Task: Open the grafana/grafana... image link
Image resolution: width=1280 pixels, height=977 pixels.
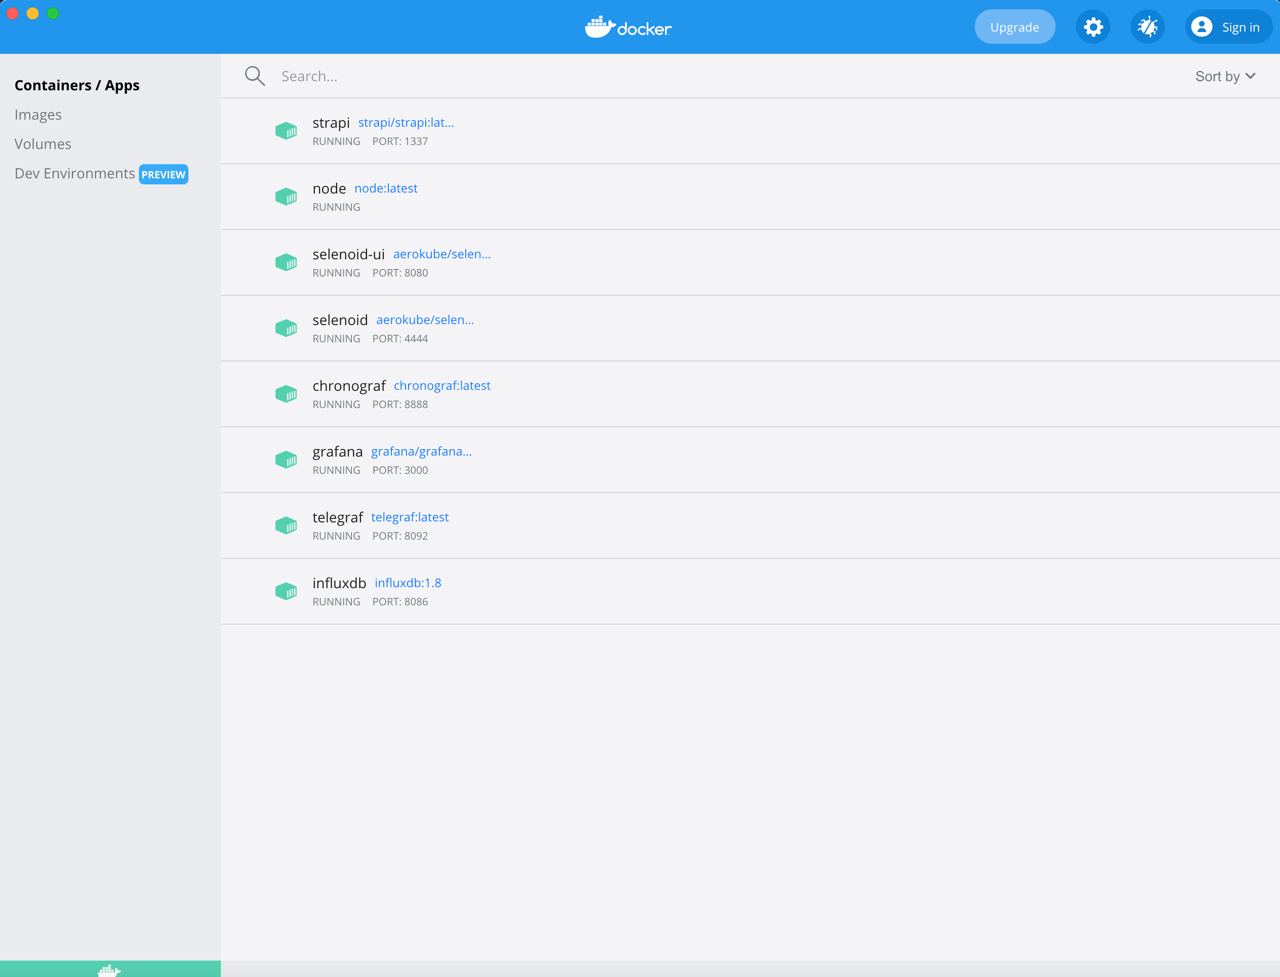Action: [421, 451]
